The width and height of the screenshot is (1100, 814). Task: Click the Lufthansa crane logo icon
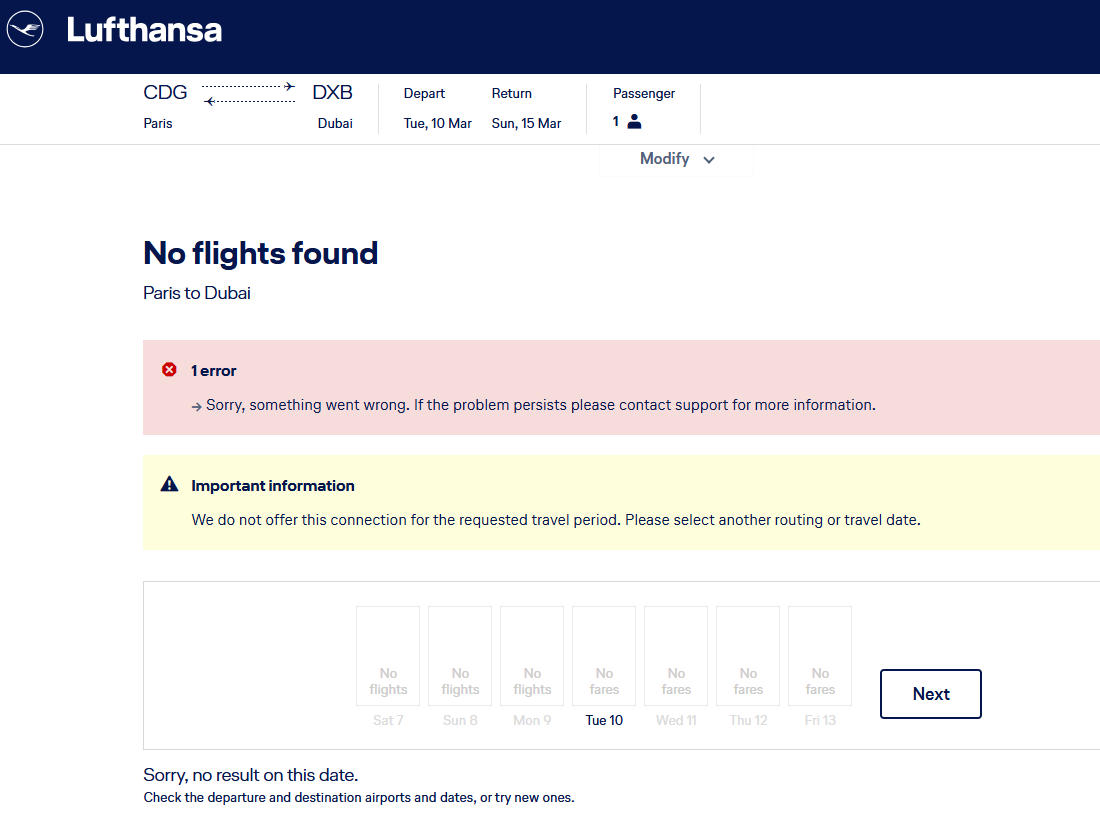(25, 29)
